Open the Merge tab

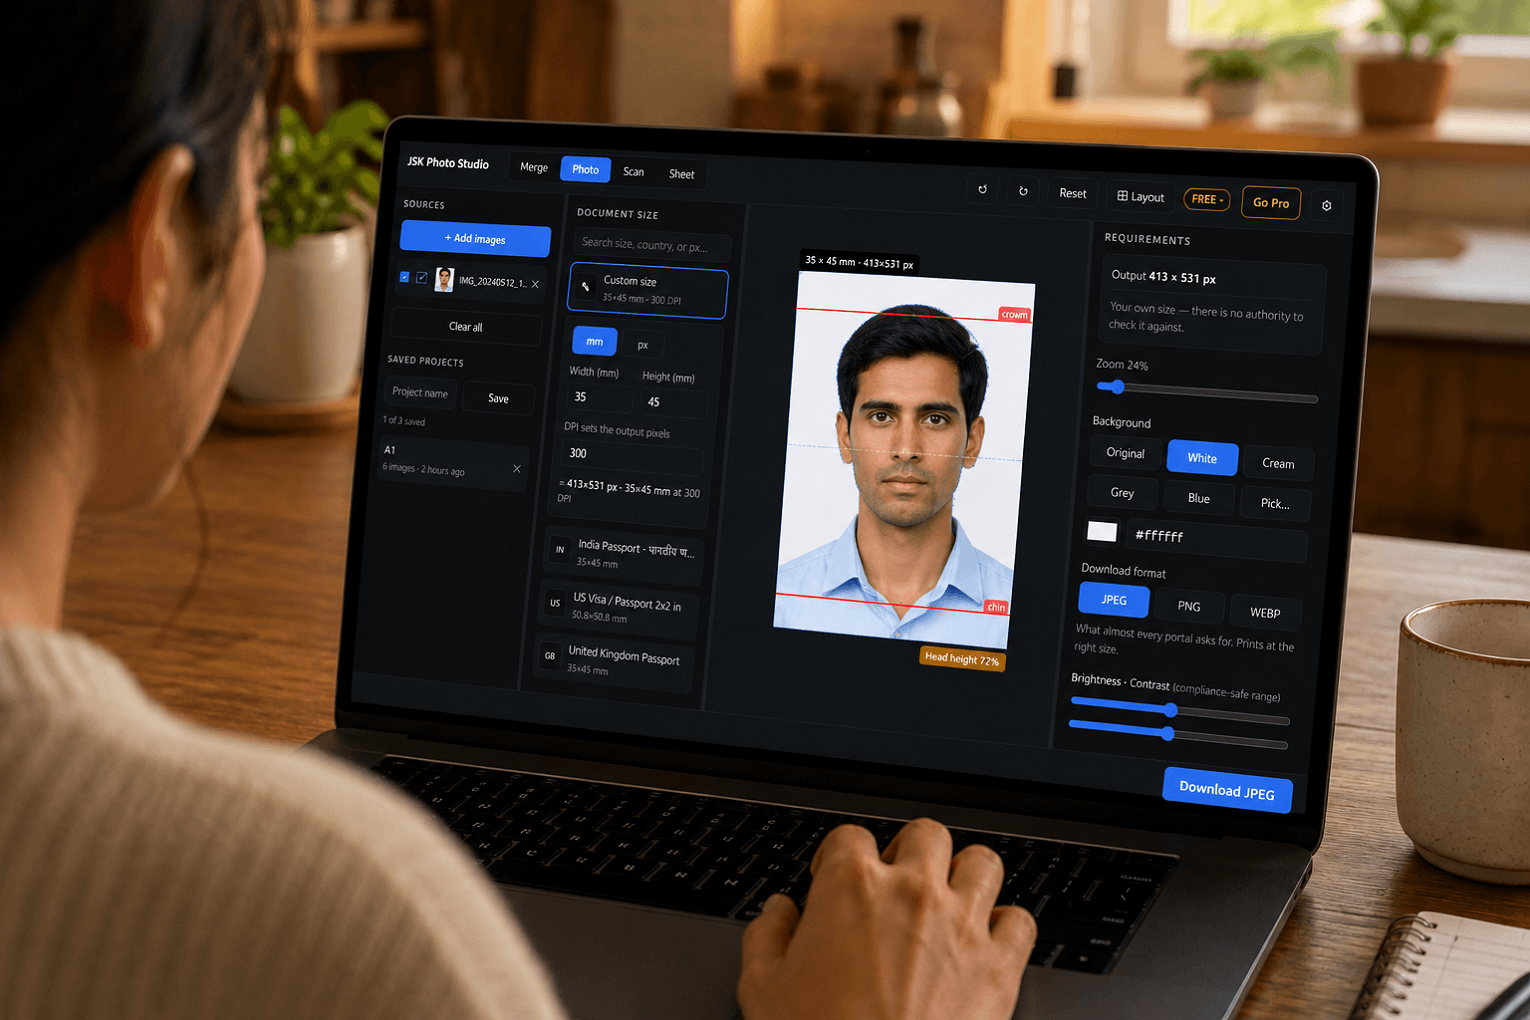click(x=534, y=167)
